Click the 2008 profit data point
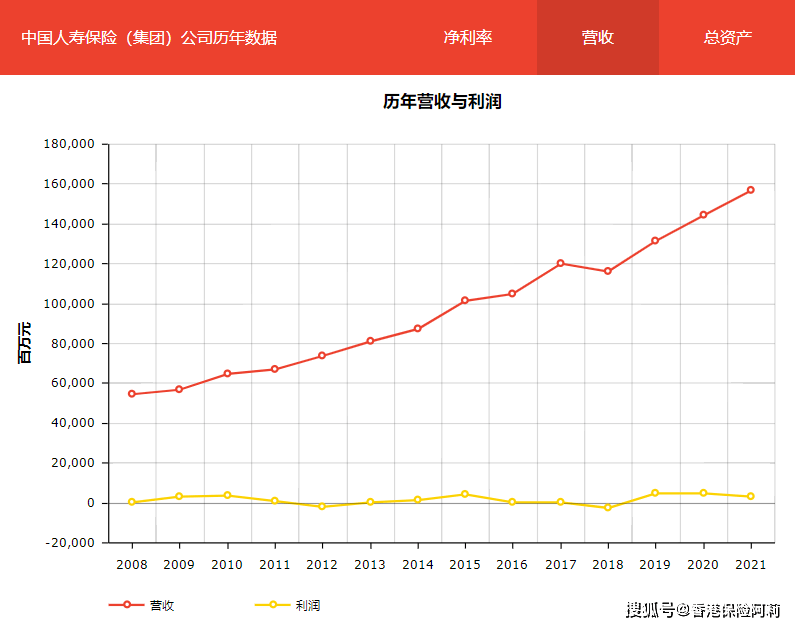The height and width of the screenshot is (627, 795). click(x=132, y=502)
